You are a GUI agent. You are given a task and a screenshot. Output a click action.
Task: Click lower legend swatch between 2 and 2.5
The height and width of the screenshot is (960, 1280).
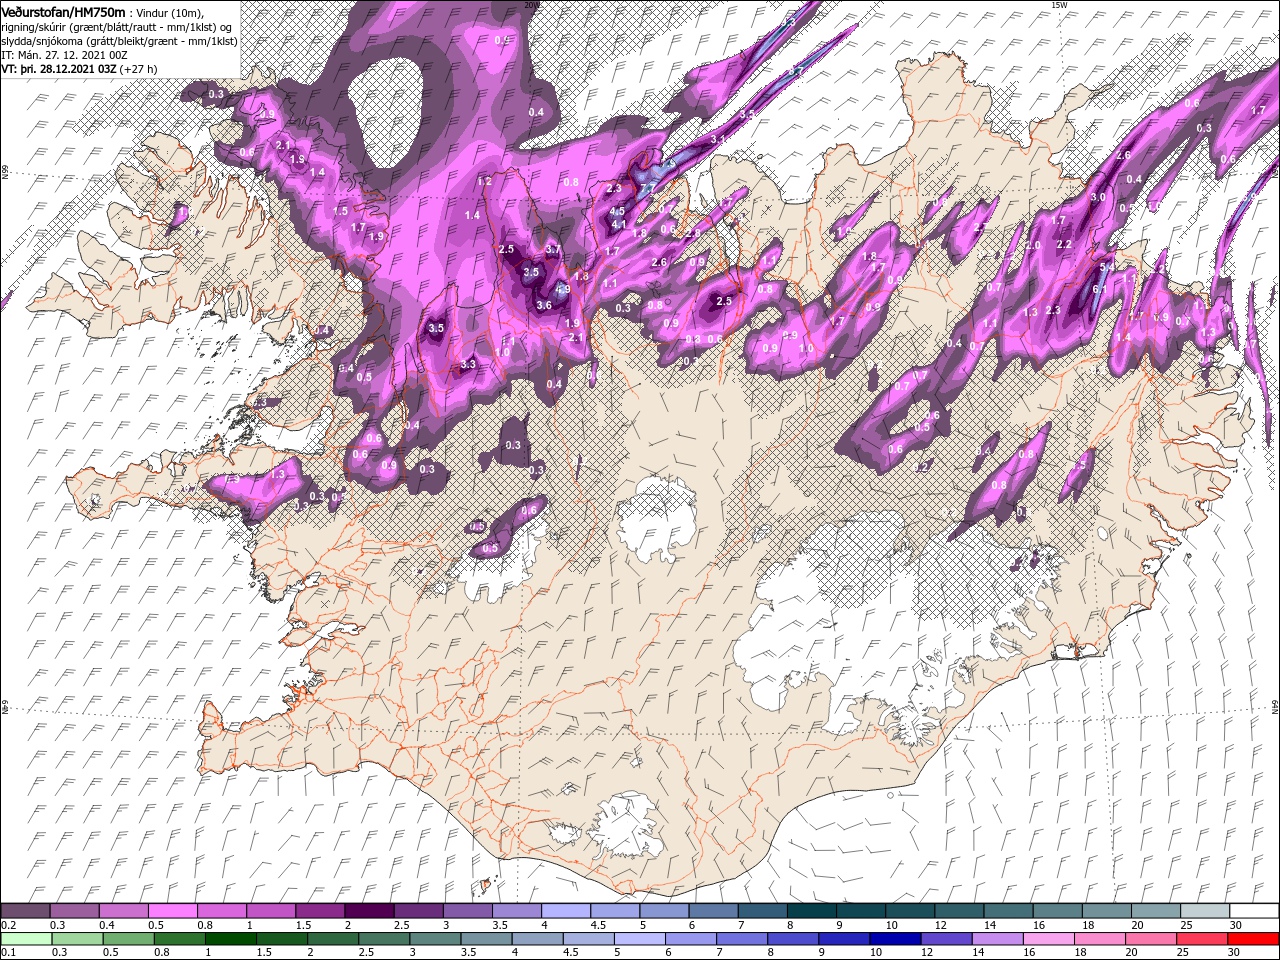point(333,939)
